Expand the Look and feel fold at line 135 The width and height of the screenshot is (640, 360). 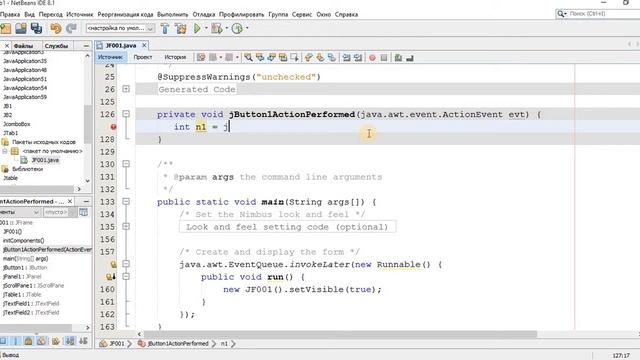tap(126, 227)
